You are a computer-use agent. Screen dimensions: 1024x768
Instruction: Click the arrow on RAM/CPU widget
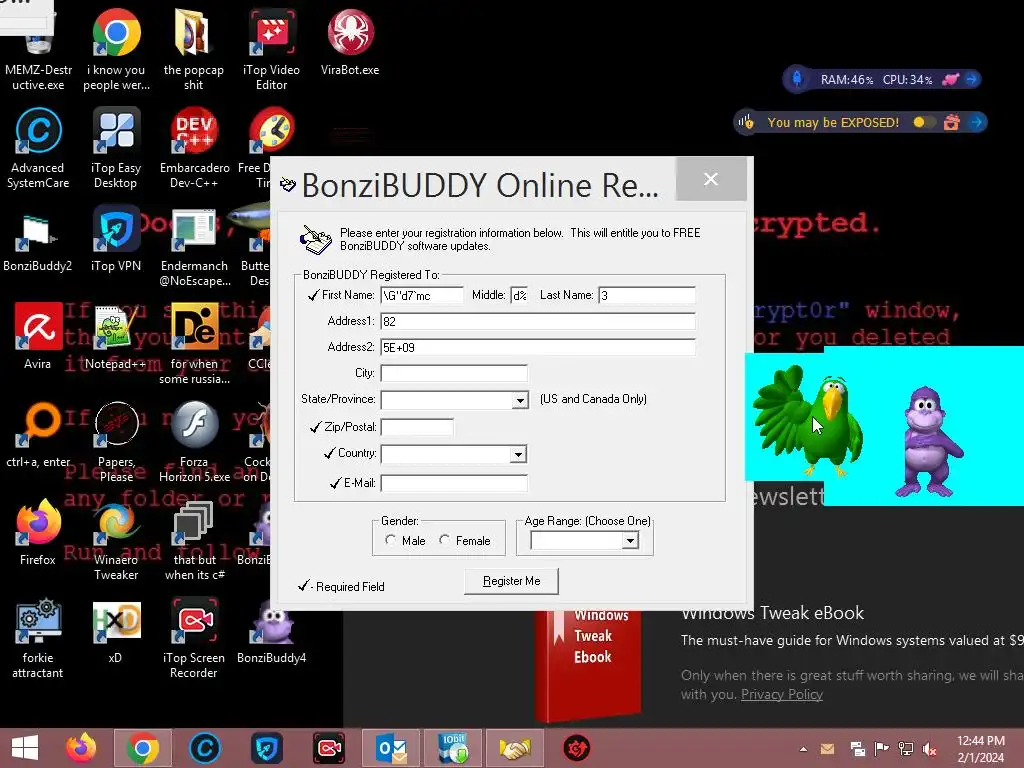click(x=972, y=79)
